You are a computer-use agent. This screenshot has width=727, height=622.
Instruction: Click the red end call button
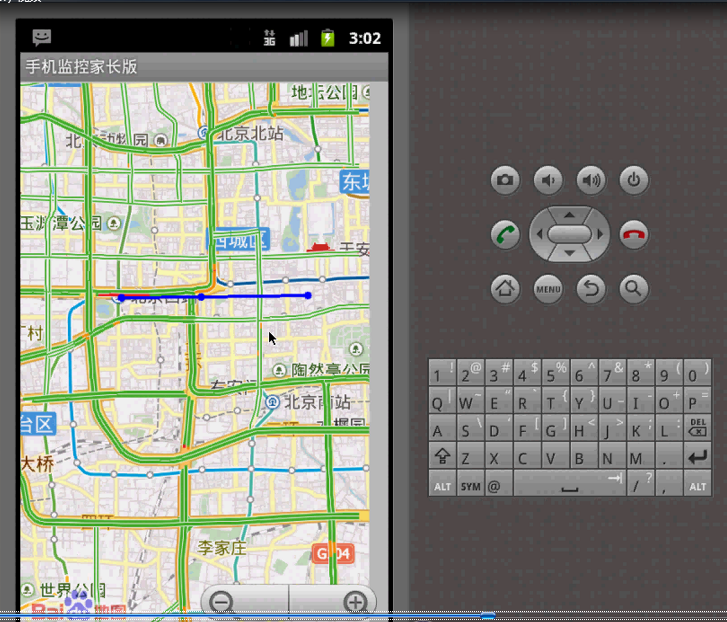634,235
